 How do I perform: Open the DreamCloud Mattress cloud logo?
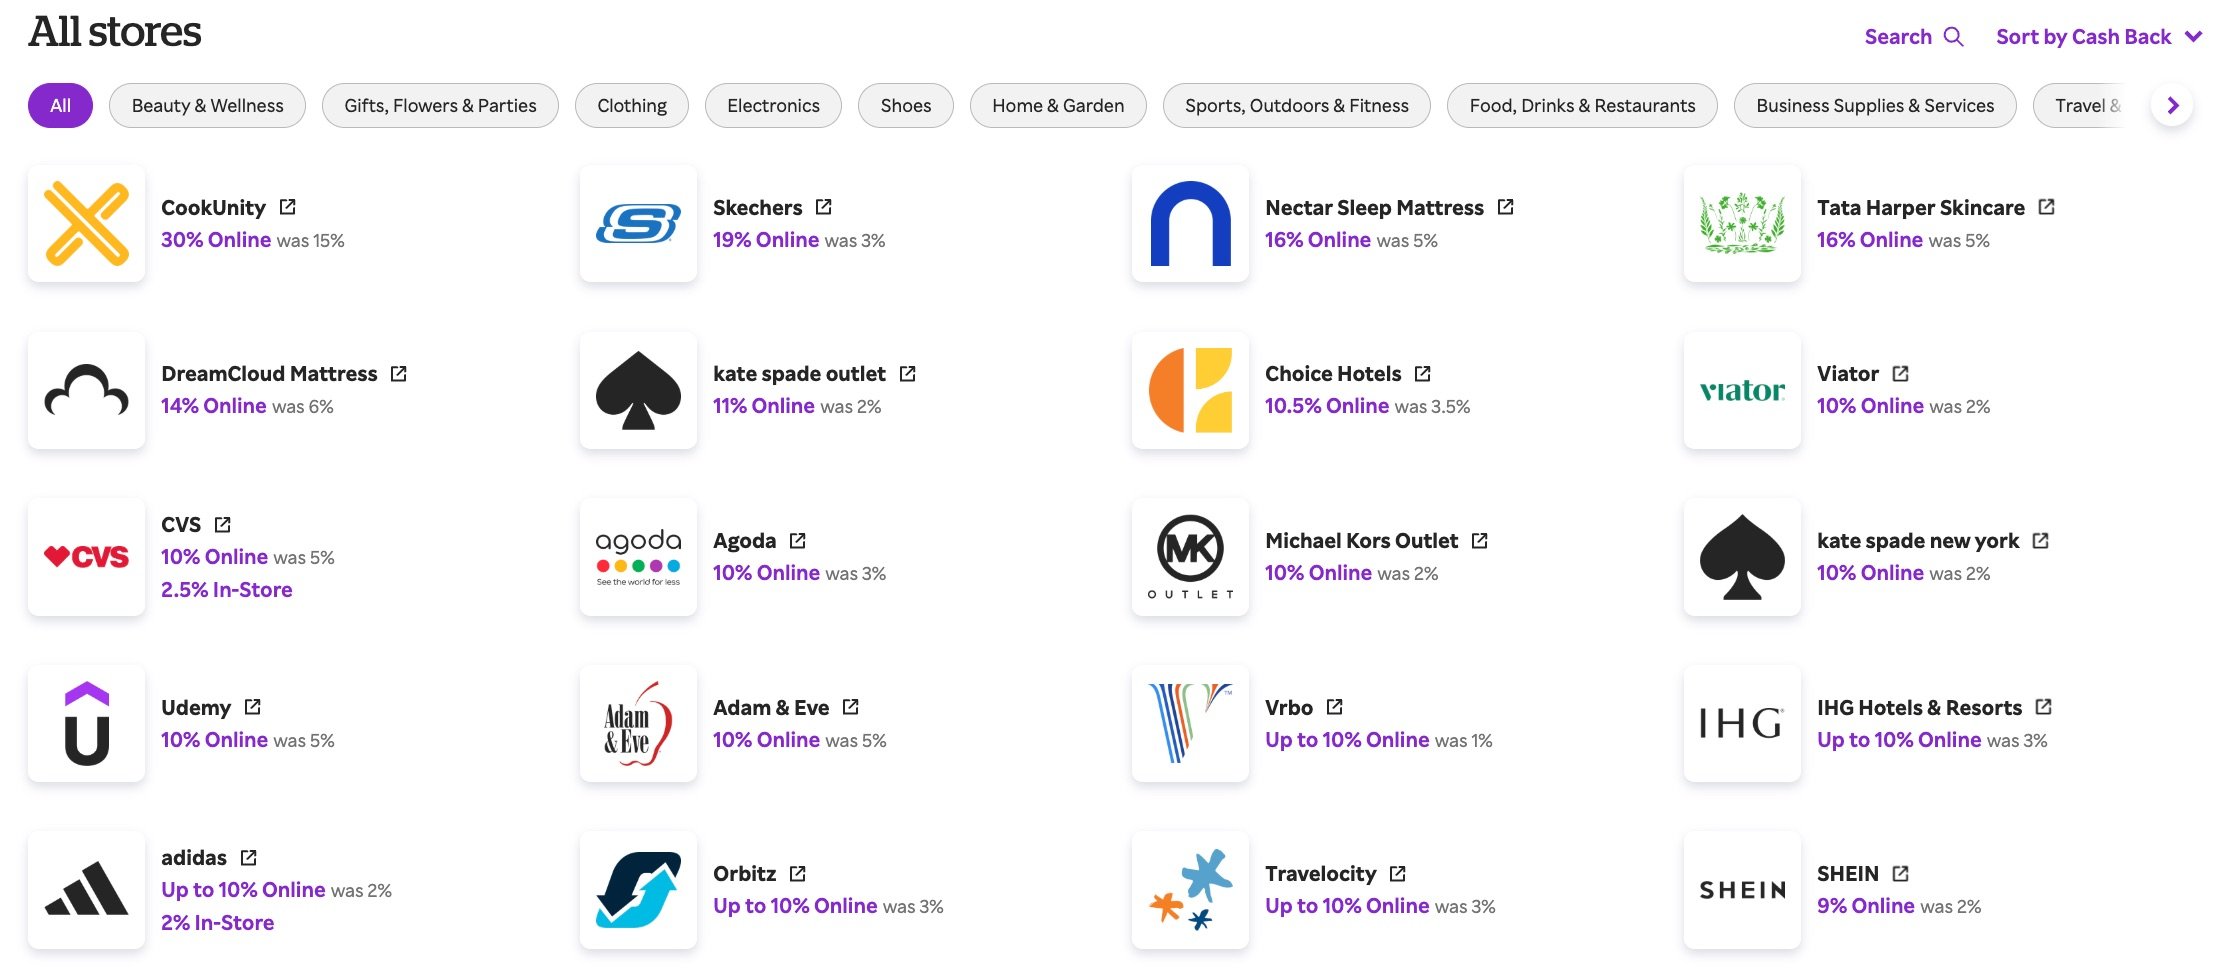87,390
